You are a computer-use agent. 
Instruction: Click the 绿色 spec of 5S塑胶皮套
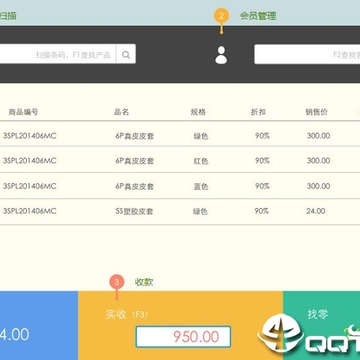200,211
